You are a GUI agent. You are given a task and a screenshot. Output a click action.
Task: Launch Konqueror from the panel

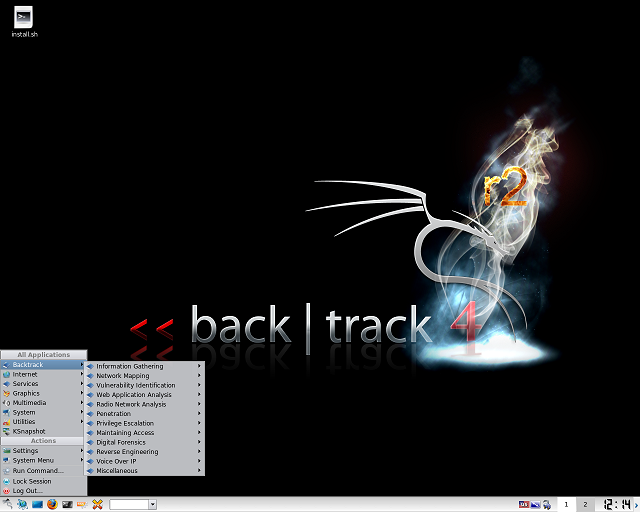point(22,504)
